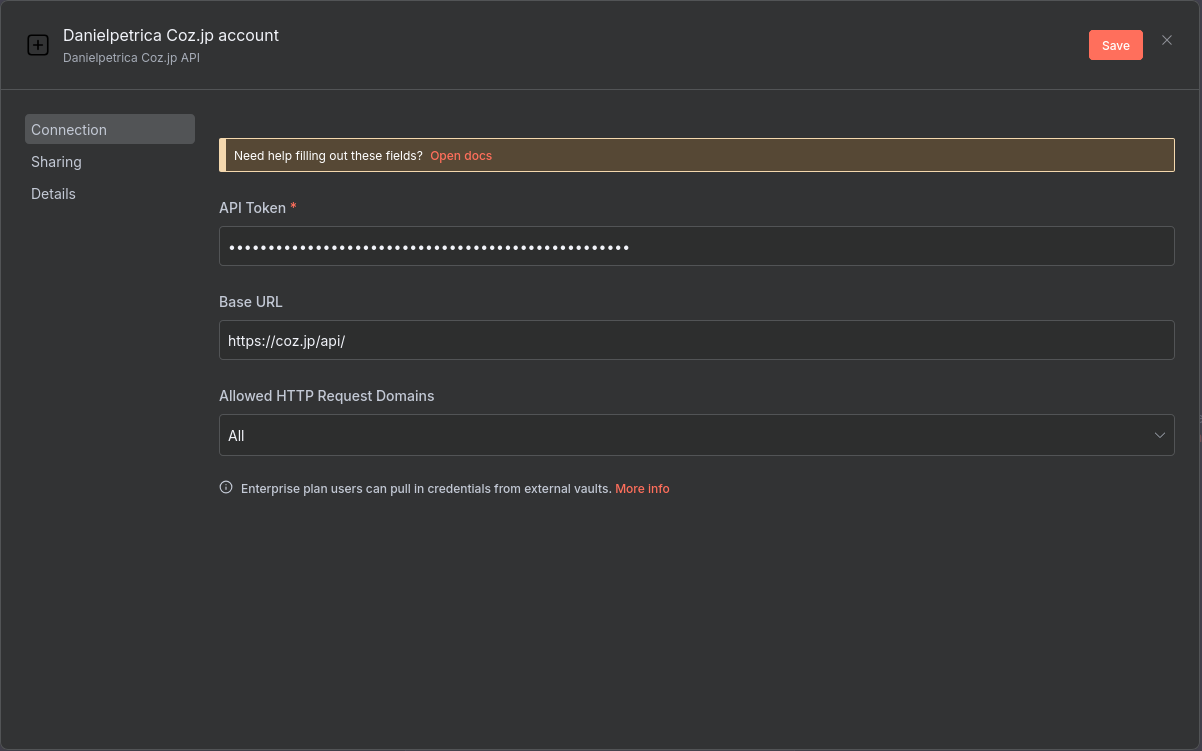Click the "Need help filling out these fields?" text
This screenshot has height=751, width=1202.
(x=328, y=156)
